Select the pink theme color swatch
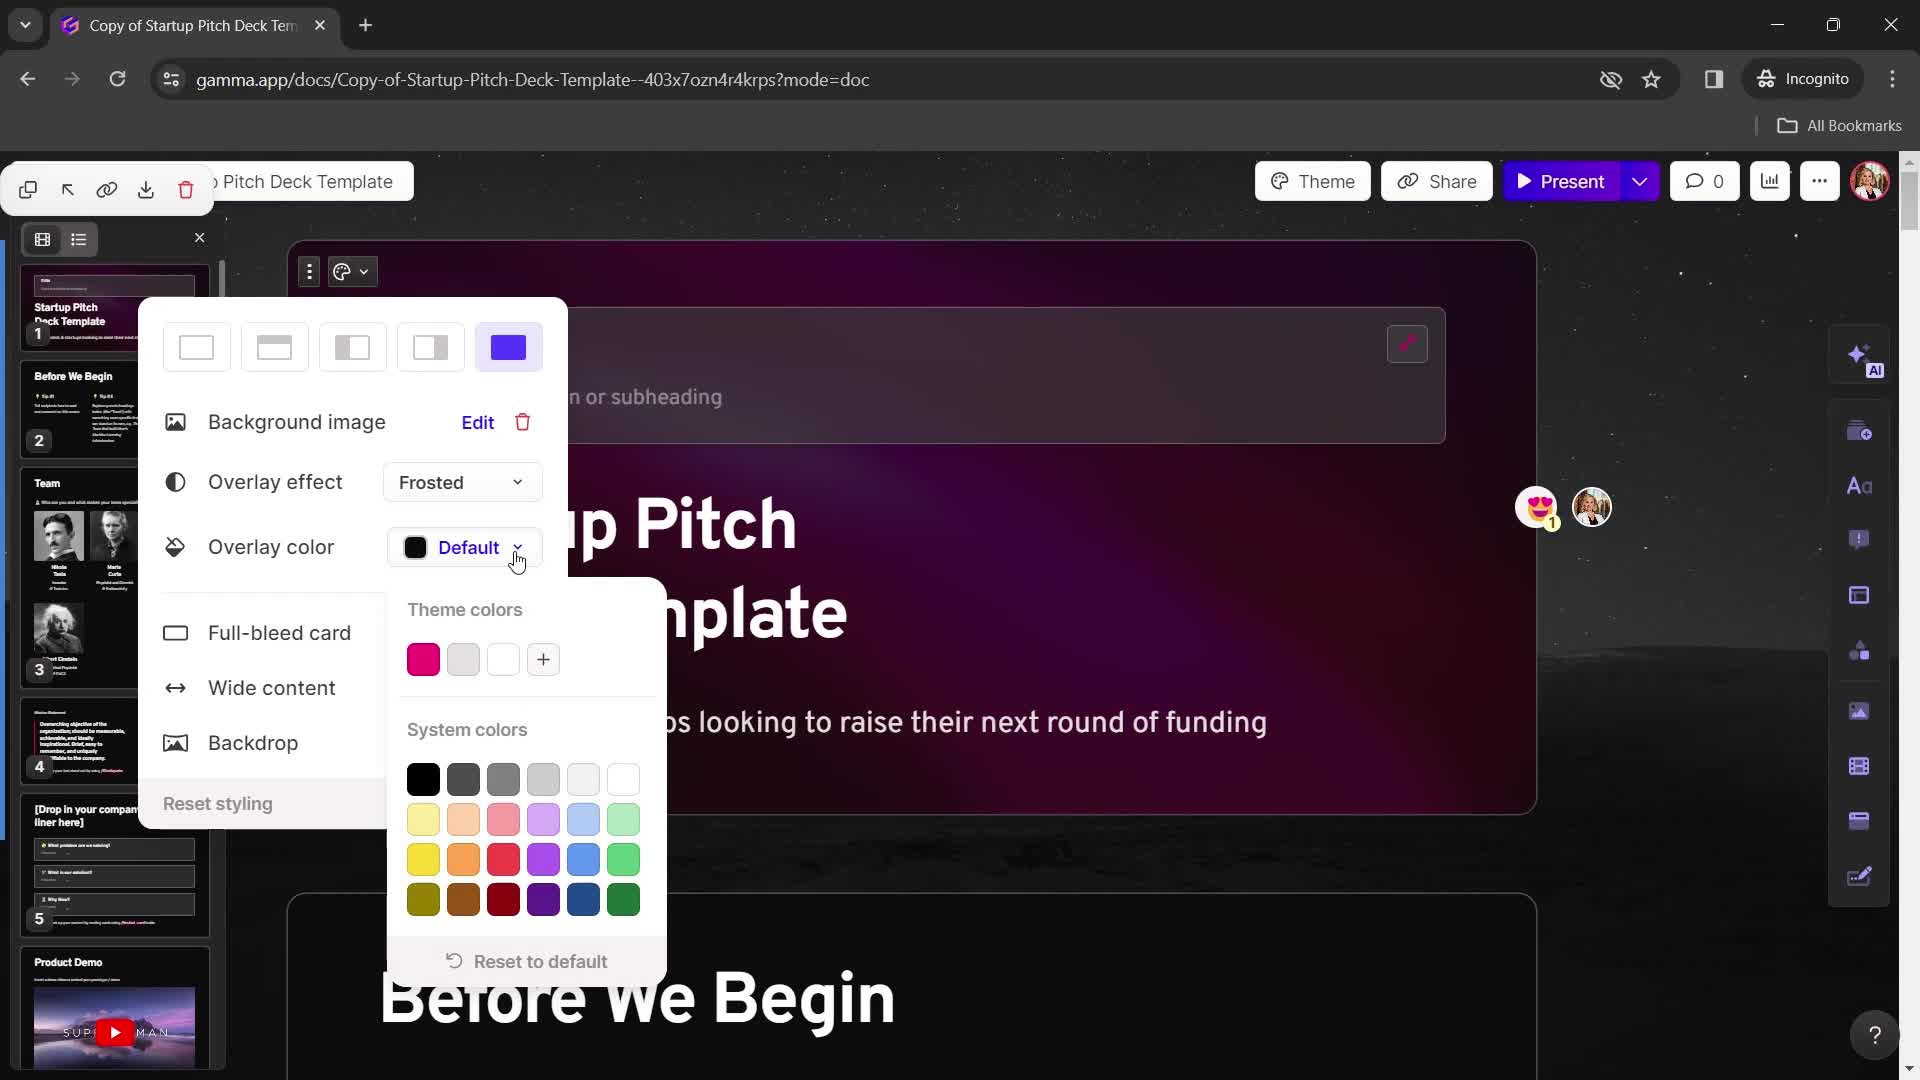The image size is (1920, 1080). 423,659
